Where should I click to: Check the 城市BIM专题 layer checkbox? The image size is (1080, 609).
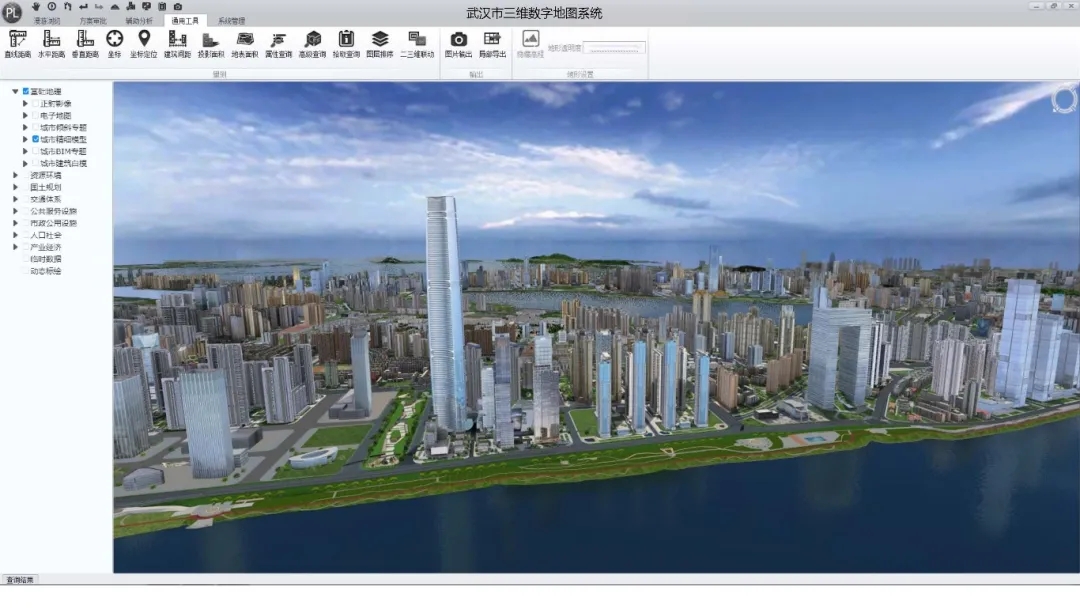click(x=36, y=151)
